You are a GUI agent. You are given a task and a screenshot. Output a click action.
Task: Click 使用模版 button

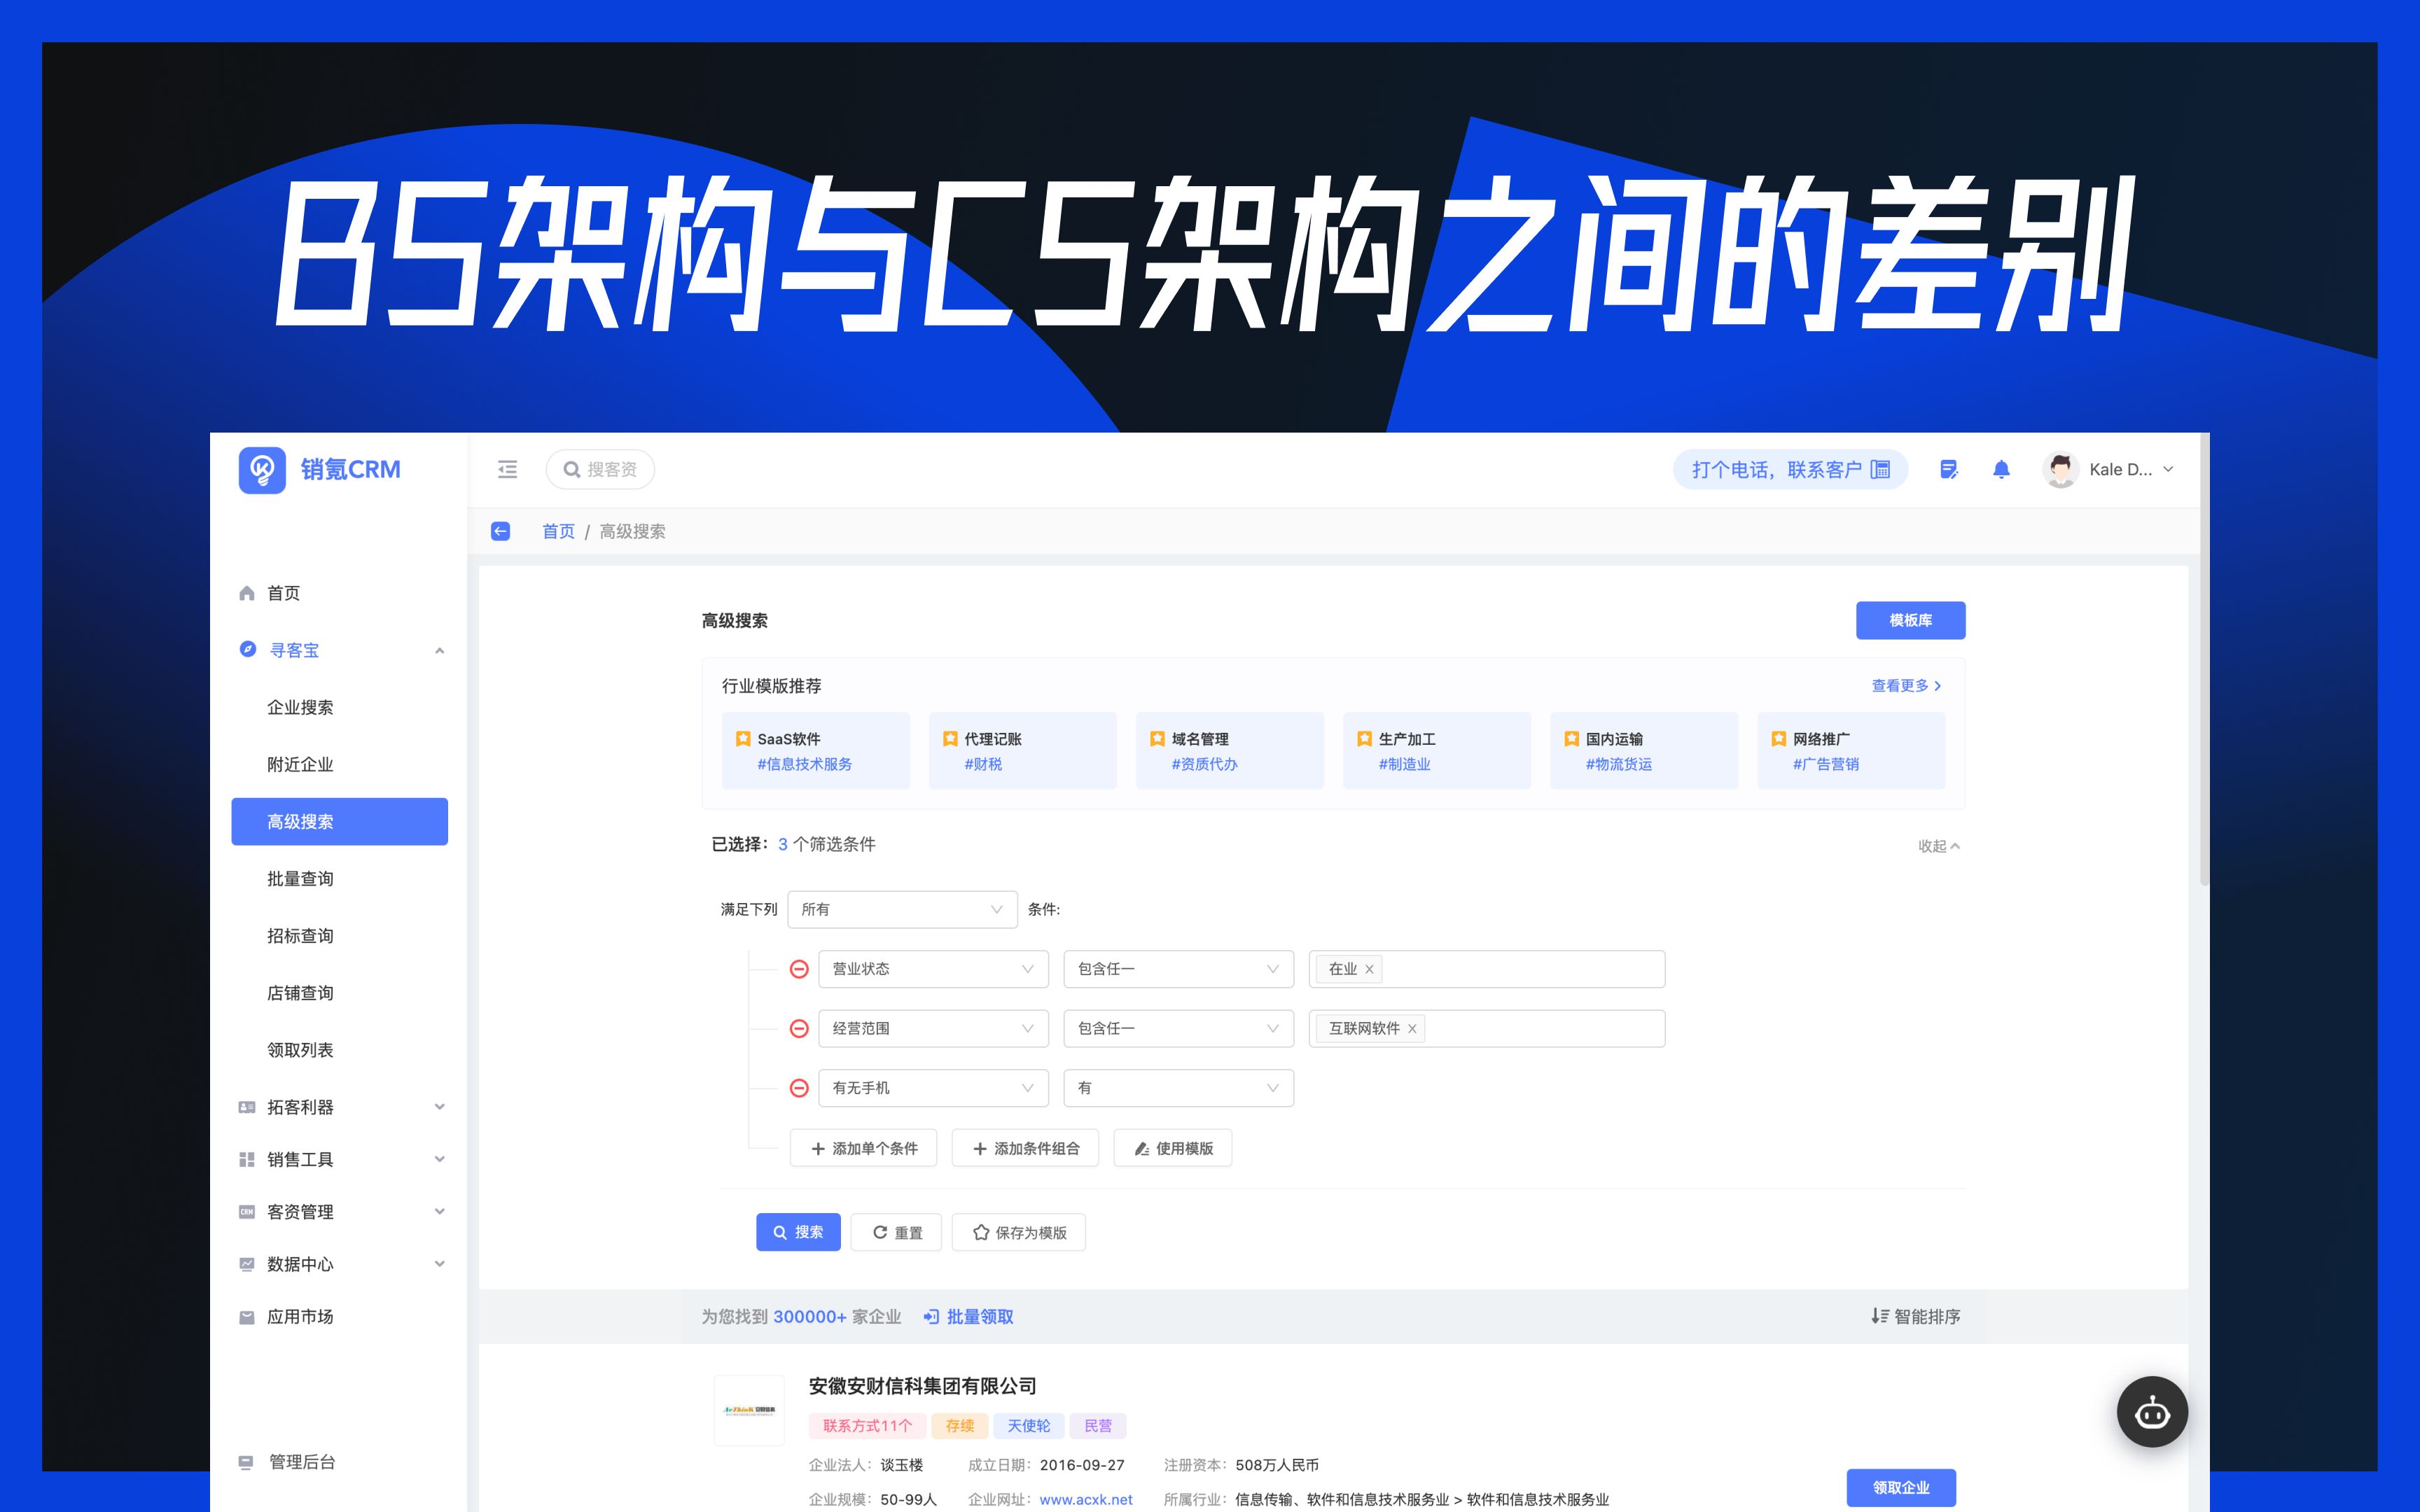(x=1172, y=1148)
